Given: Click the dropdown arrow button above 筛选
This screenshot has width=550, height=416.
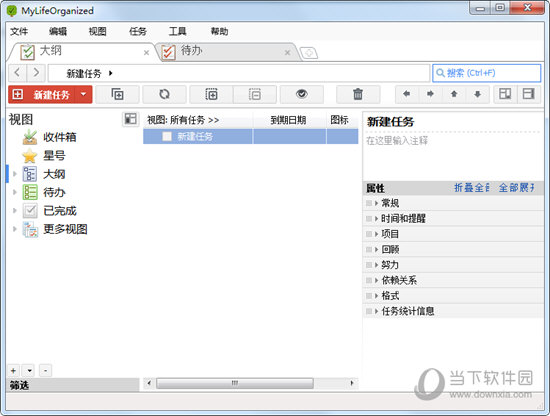Looking at the screenshot, I should [29, 370].
